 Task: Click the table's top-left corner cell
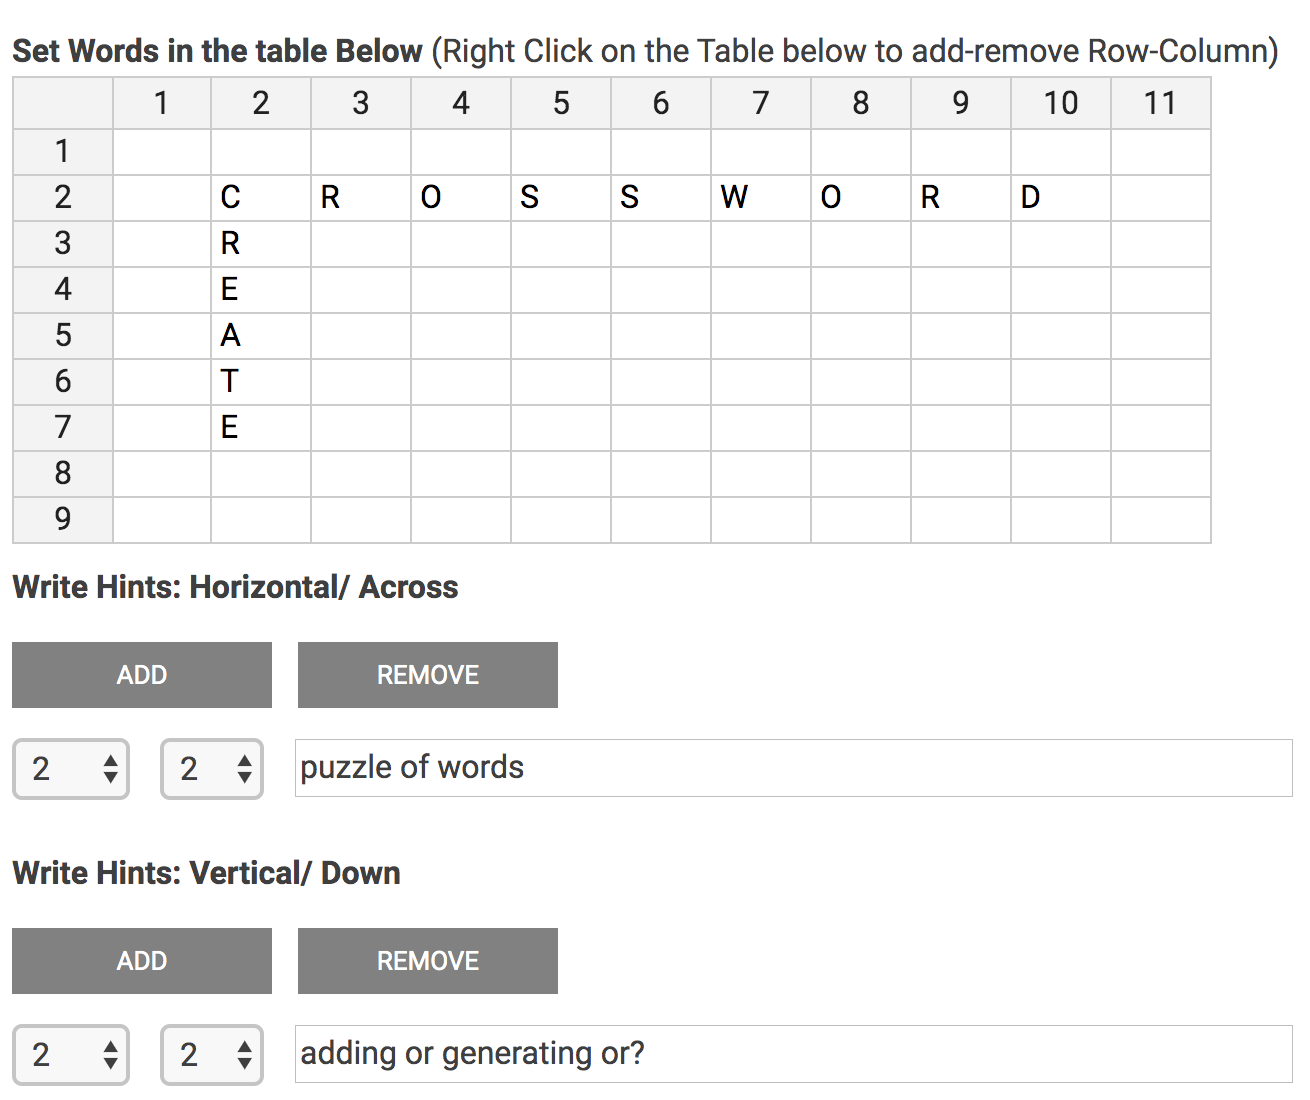click(x=63, y=103)
